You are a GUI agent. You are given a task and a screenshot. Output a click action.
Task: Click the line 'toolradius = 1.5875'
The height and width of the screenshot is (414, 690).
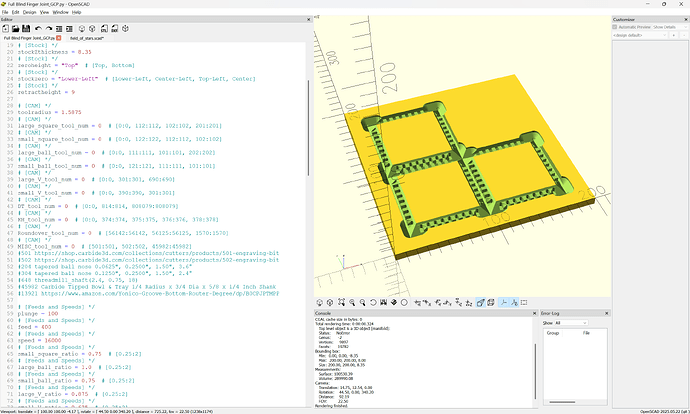(x=49, y=112)
